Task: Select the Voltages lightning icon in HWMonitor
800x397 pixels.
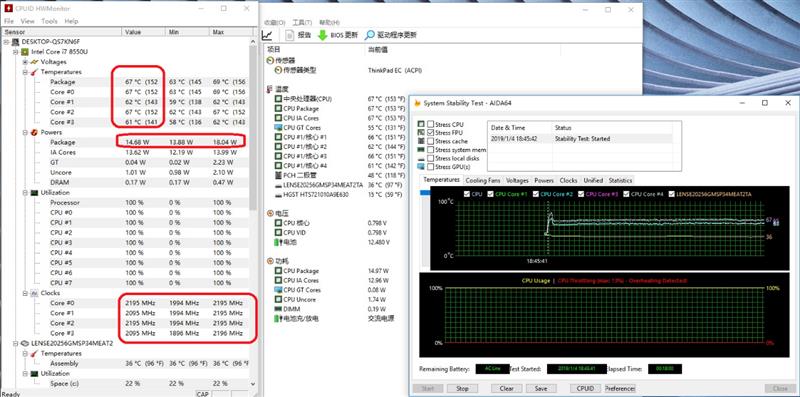Action: pyautogui.click(x=35, y=62)
